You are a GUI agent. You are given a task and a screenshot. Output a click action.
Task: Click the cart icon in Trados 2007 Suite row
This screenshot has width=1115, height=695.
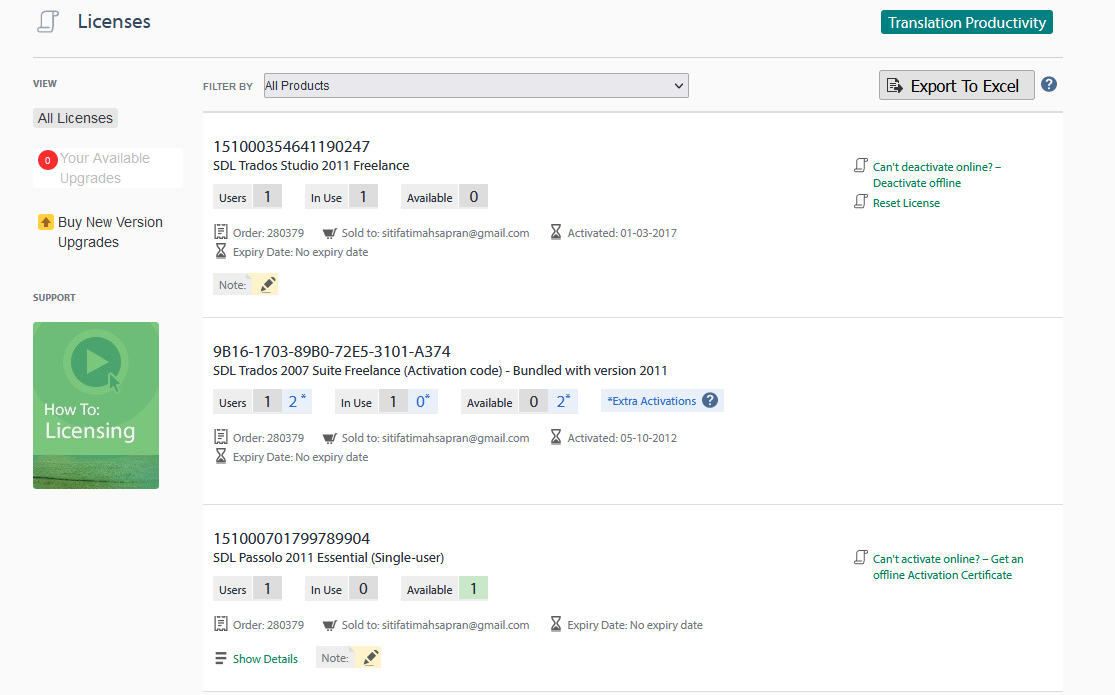(329, 438)
